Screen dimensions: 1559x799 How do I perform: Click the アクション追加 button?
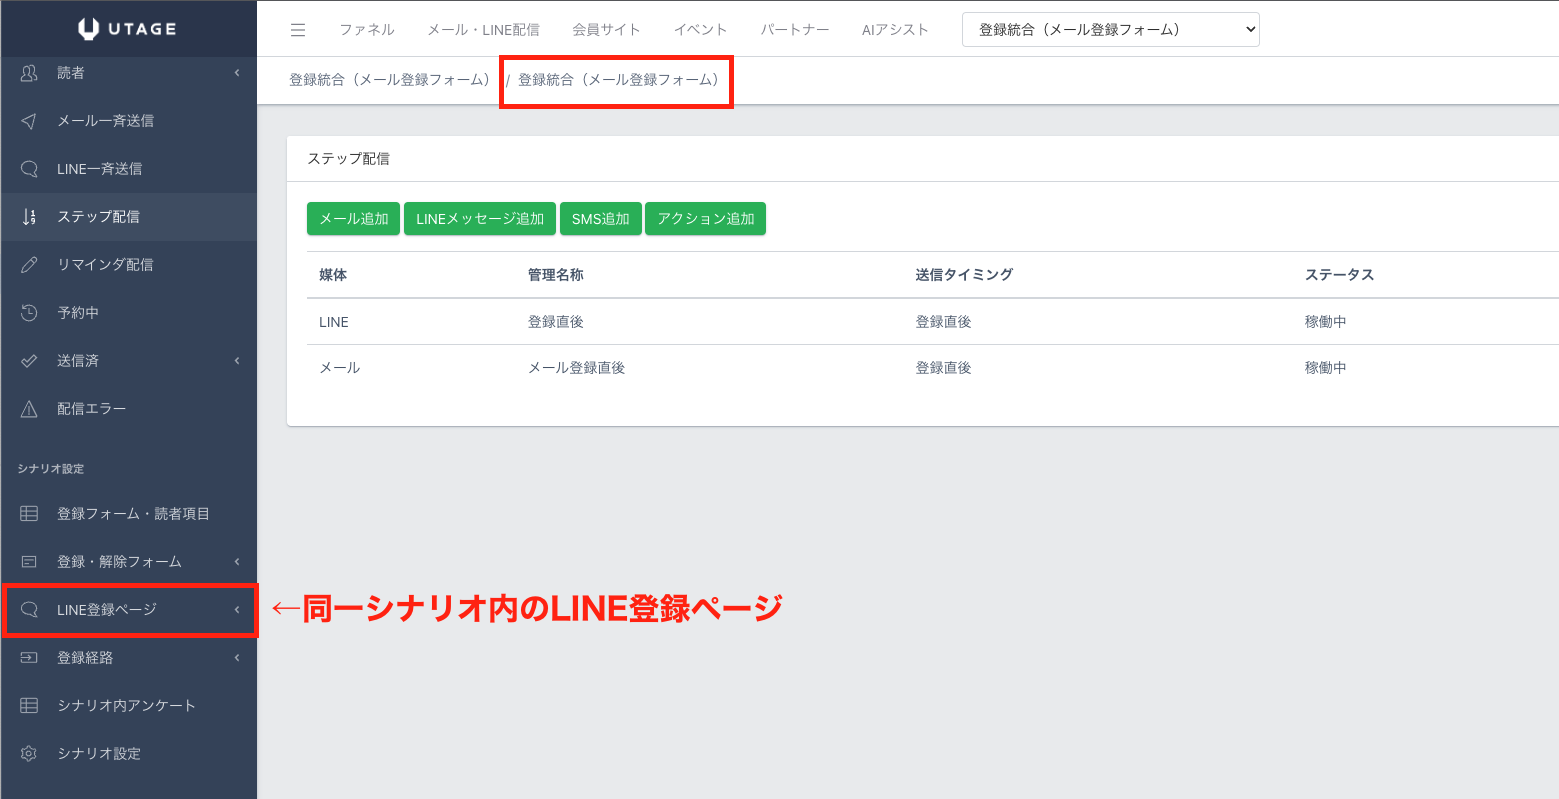705,219
